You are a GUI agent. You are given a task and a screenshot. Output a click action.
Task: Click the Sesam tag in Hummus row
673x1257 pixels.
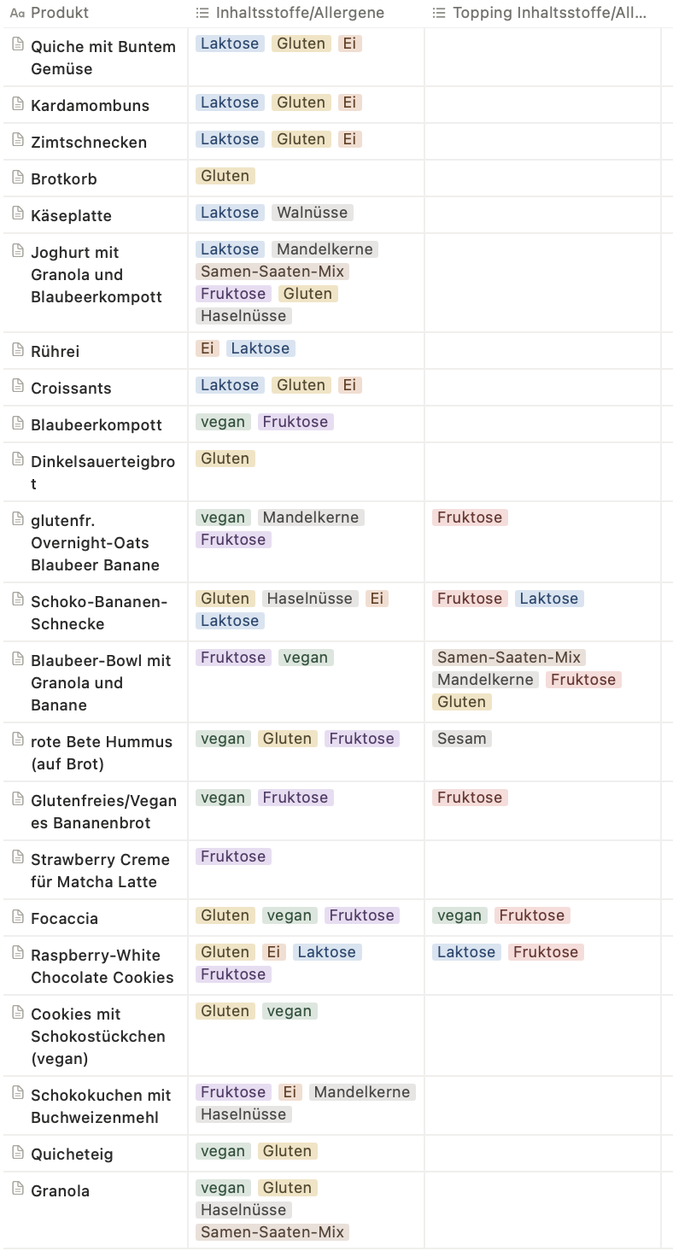point(461,738)
